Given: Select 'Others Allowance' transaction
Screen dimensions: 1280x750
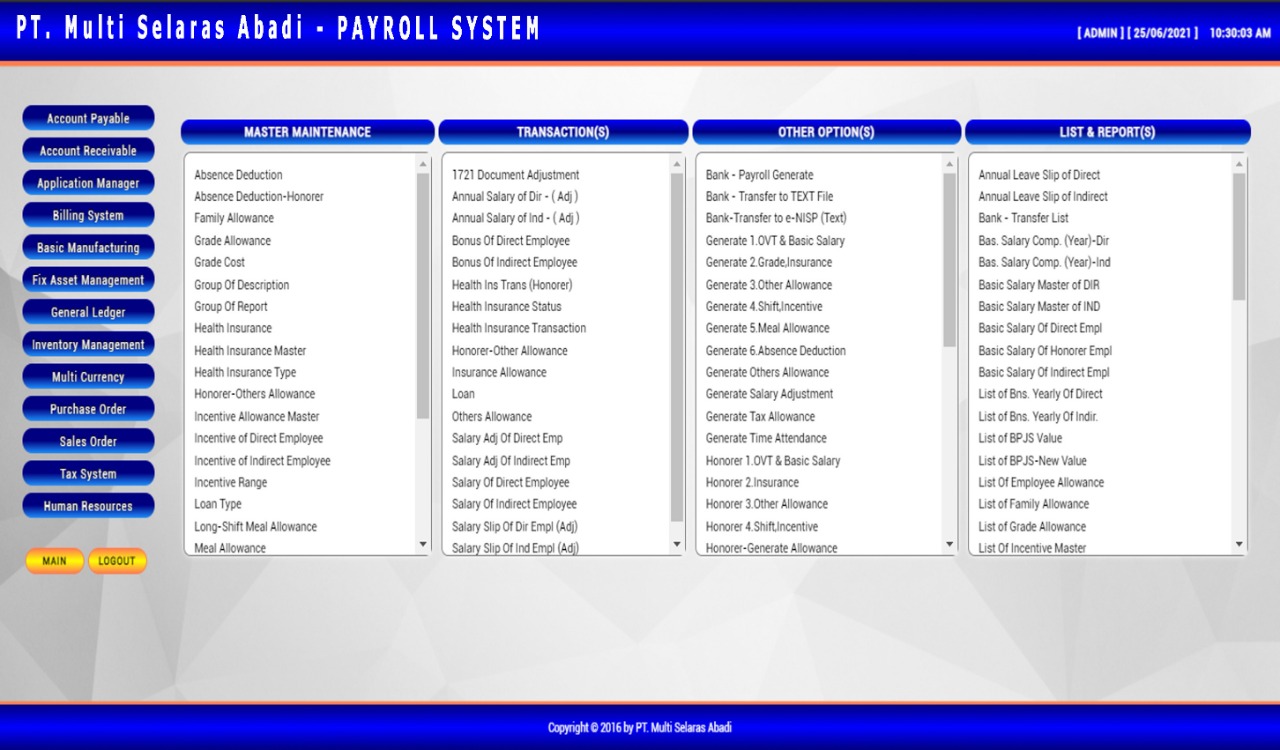Looking at the screenshot, I should 492,416.
